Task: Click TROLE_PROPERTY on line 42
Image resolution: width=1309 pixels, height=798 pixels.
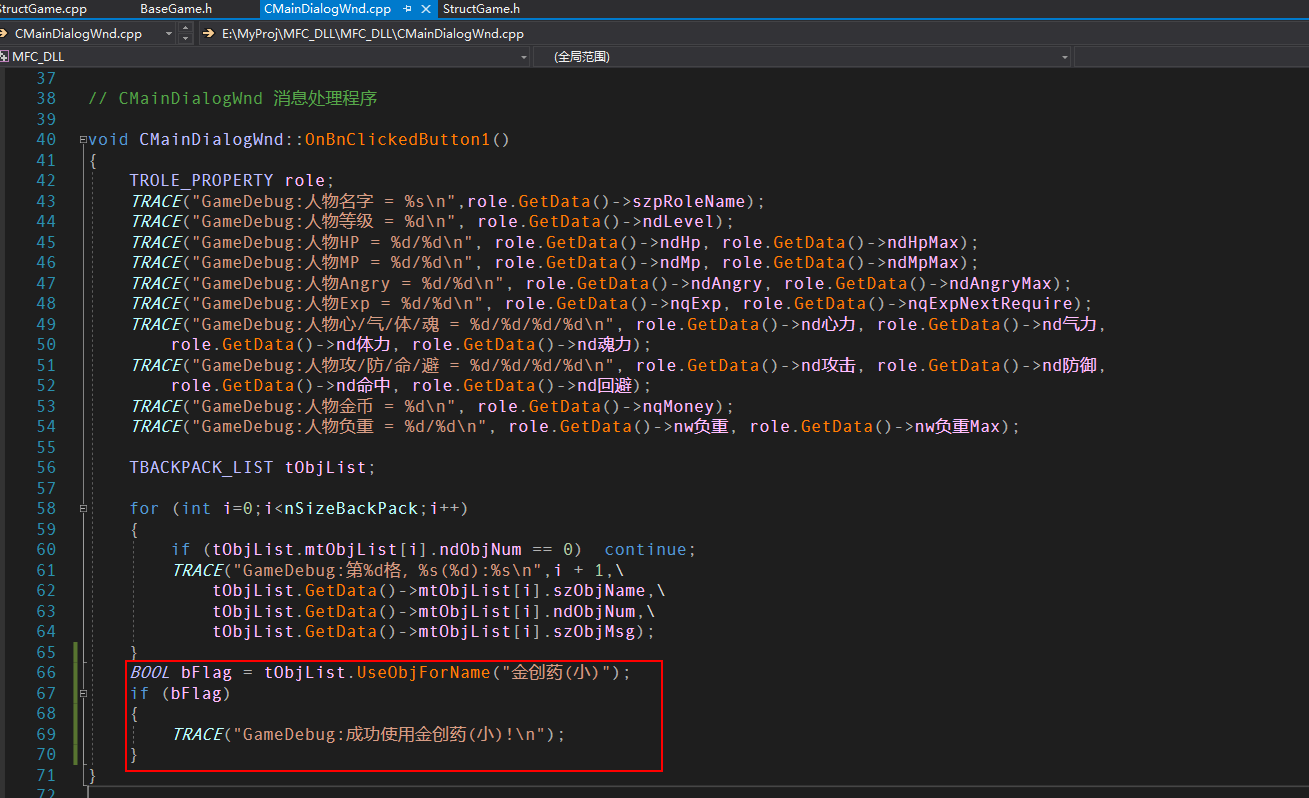Action: coord(201,180)
